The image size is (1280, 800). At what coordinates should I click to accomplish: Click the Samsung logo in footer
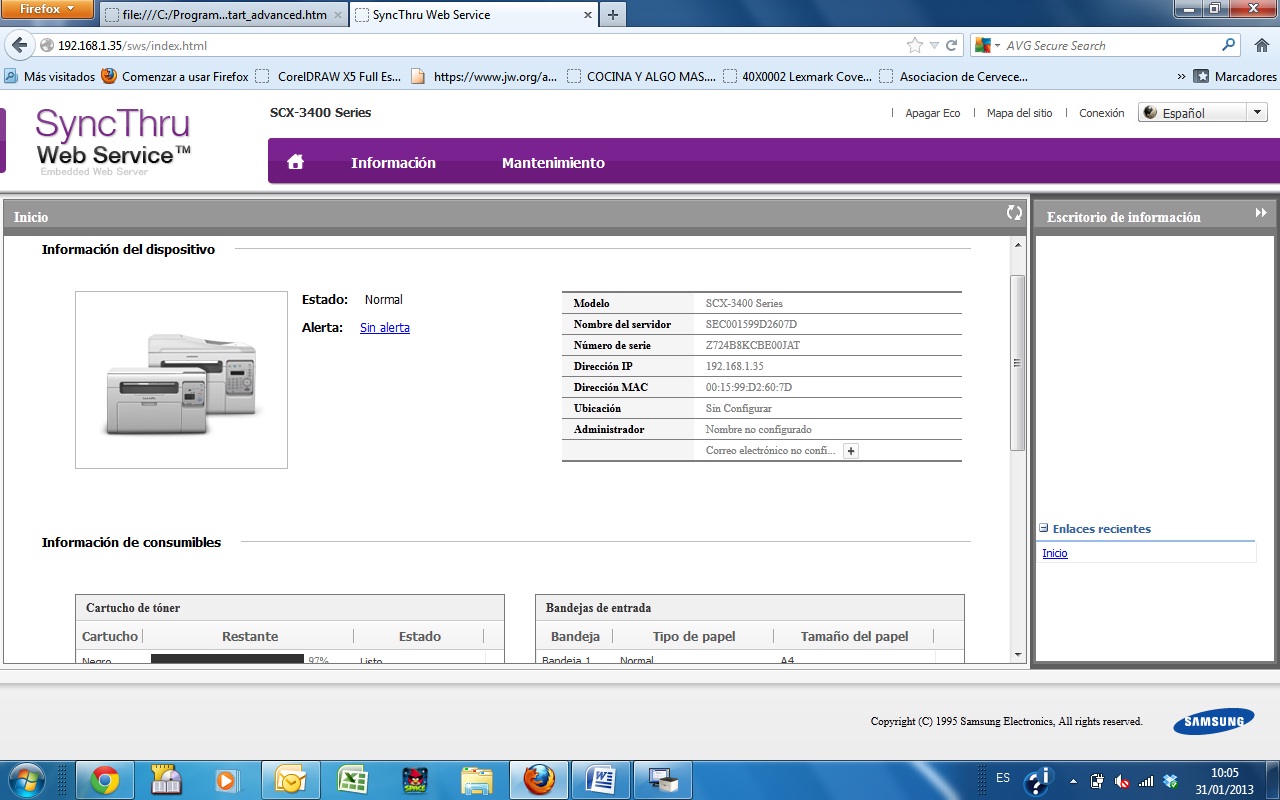pos(1214,721)
